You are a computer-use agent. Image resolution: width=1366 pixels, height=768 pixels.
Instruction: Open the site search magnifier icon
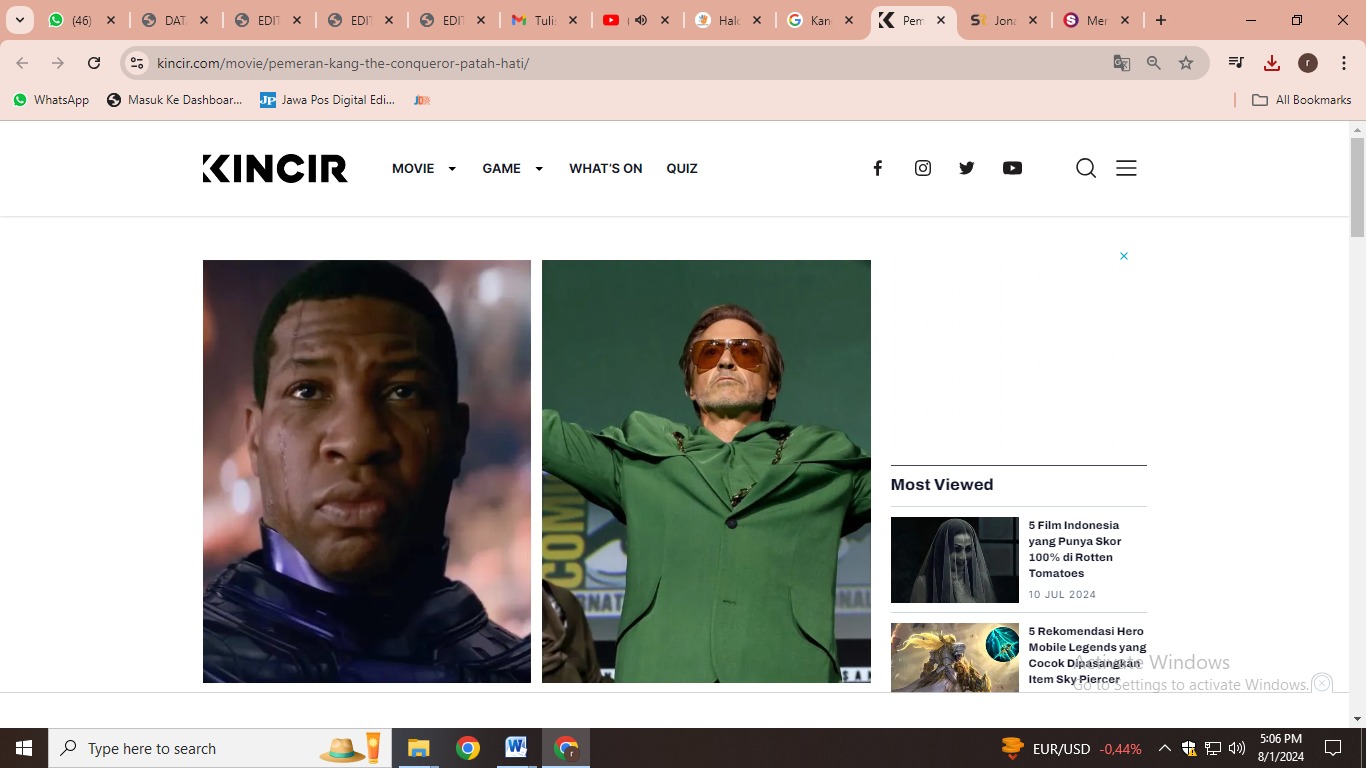[1085, 168]
